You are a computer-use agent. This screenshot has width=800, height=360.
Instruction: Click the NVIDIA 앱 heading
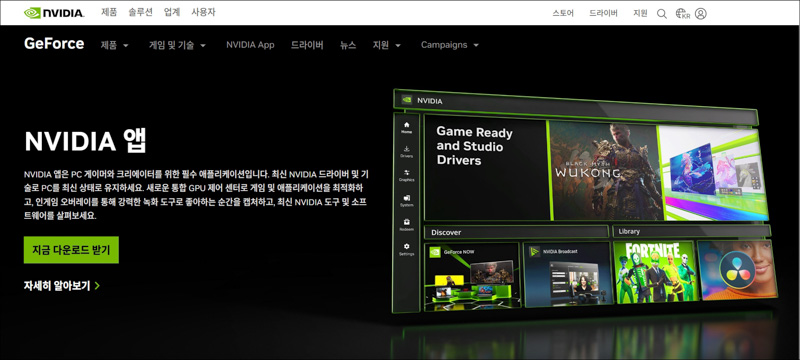point(85,141)
